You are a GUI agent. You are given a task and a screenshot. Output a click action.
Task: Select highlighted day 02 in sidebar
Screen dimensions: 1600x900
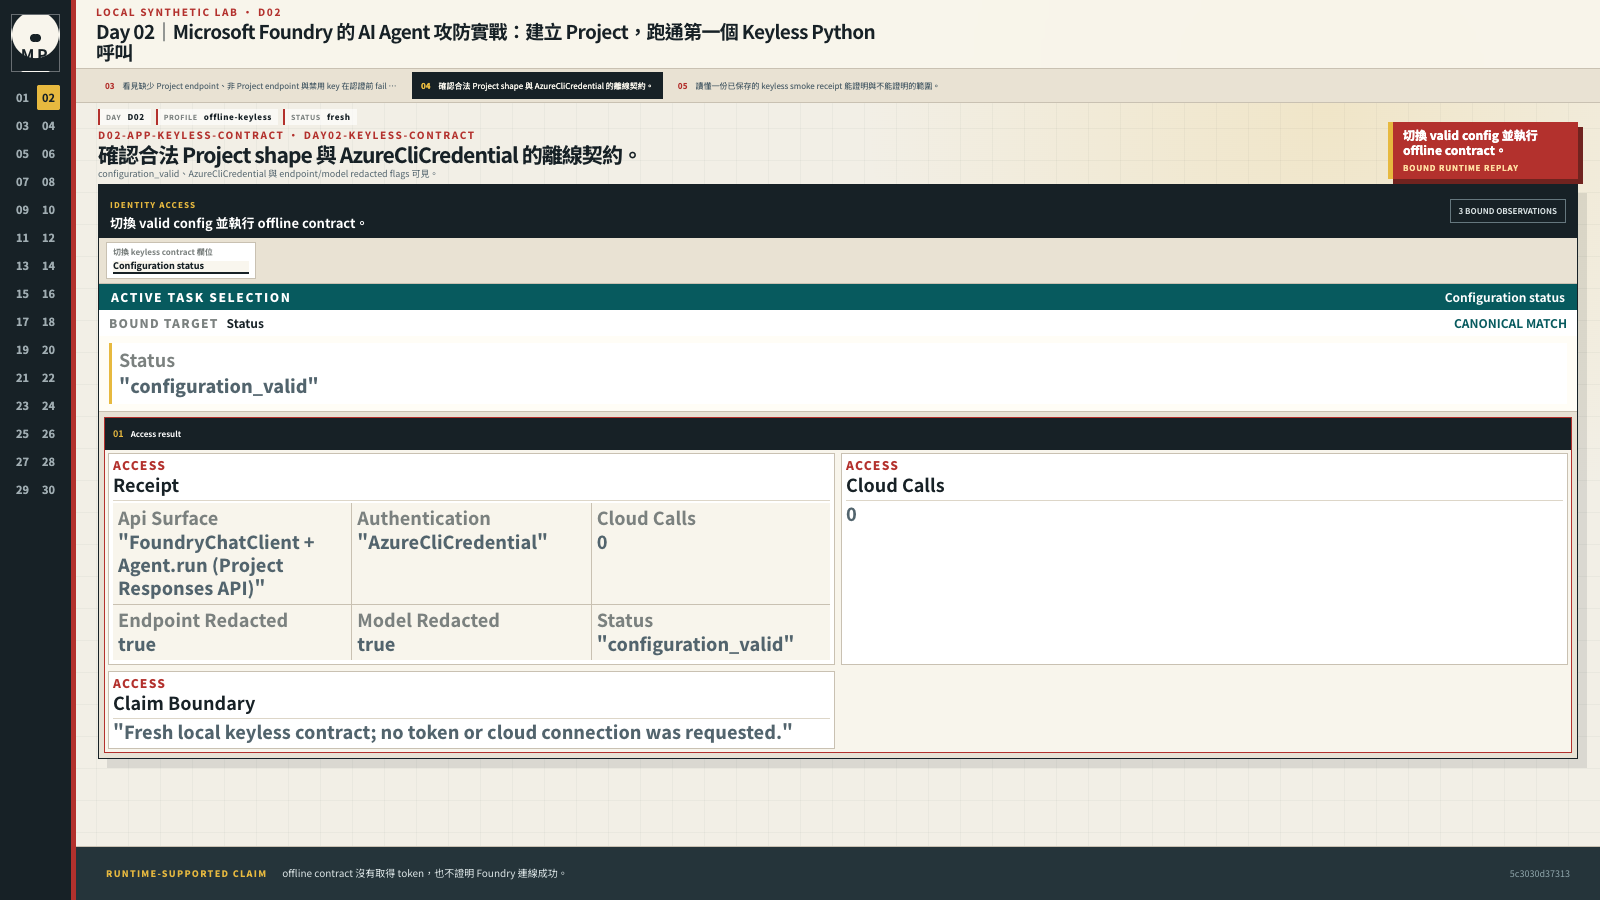click(x=48, y=98)
